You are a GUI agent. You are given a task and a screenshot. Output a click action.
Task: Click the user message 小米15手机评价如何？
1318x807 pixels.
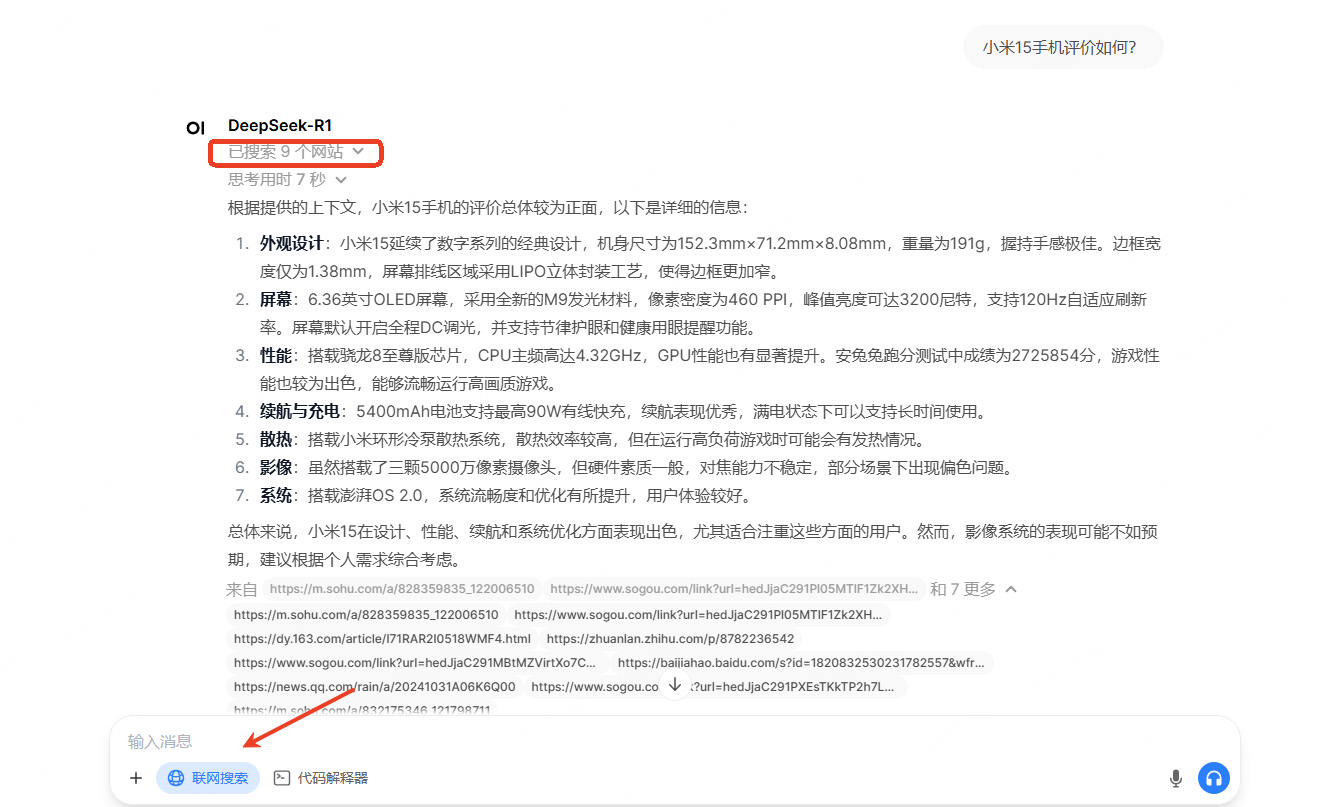[x=1063, y=47]
